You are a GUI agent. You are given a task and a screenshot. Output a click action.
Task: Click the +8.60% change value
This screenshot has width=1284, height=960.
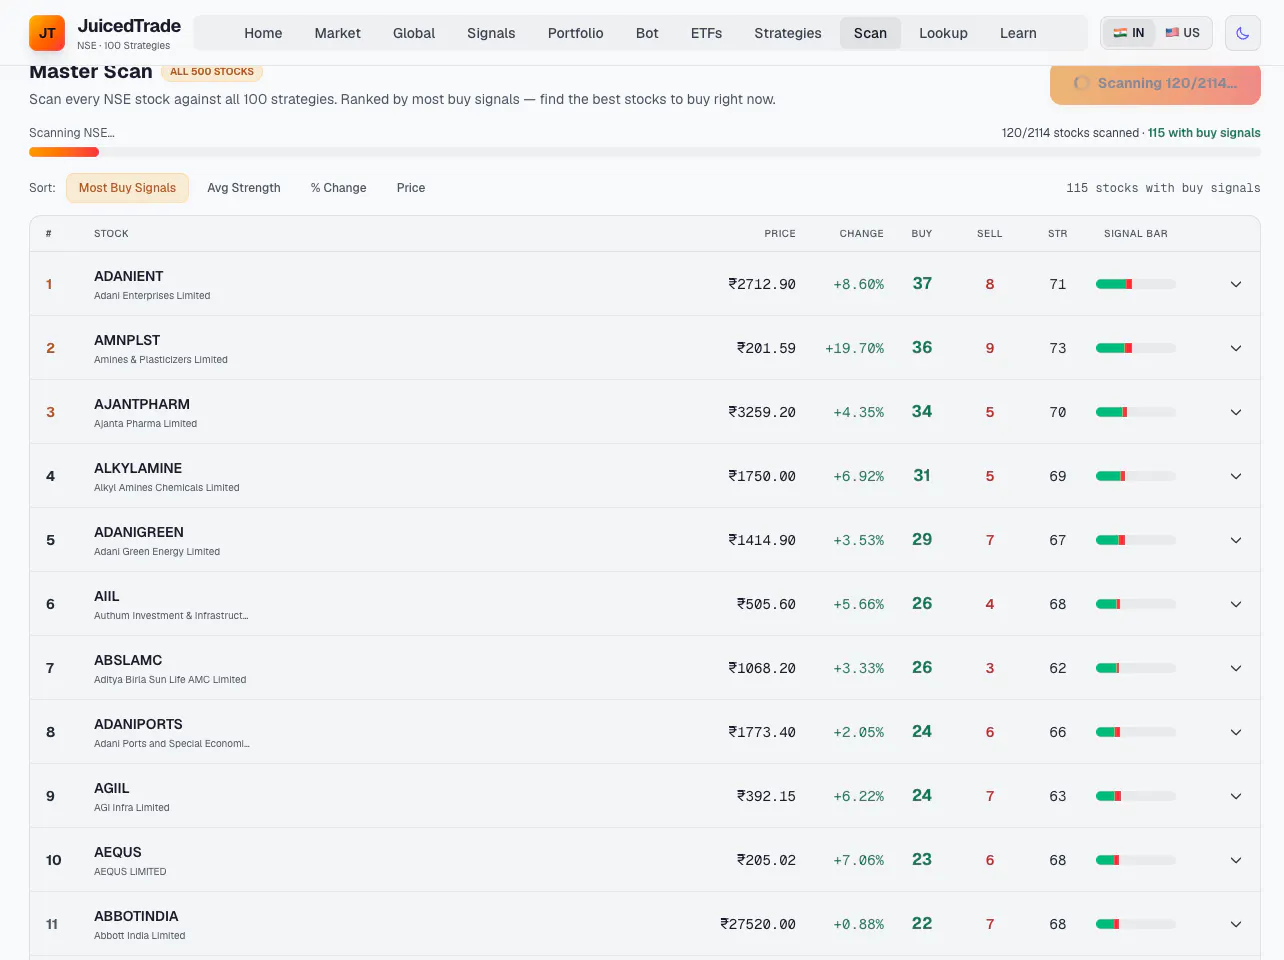858,284
